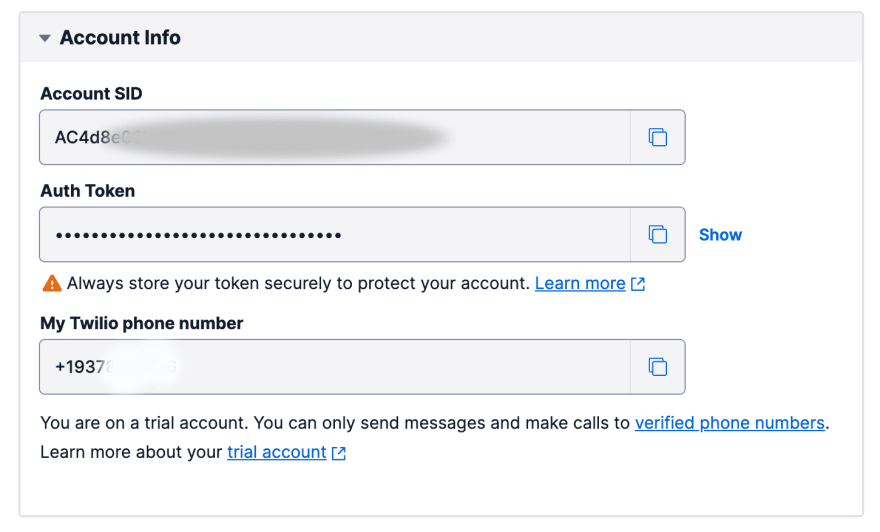Click the Auth Token label
This screenshot has height=532, width=880.
tap(88, 191)
